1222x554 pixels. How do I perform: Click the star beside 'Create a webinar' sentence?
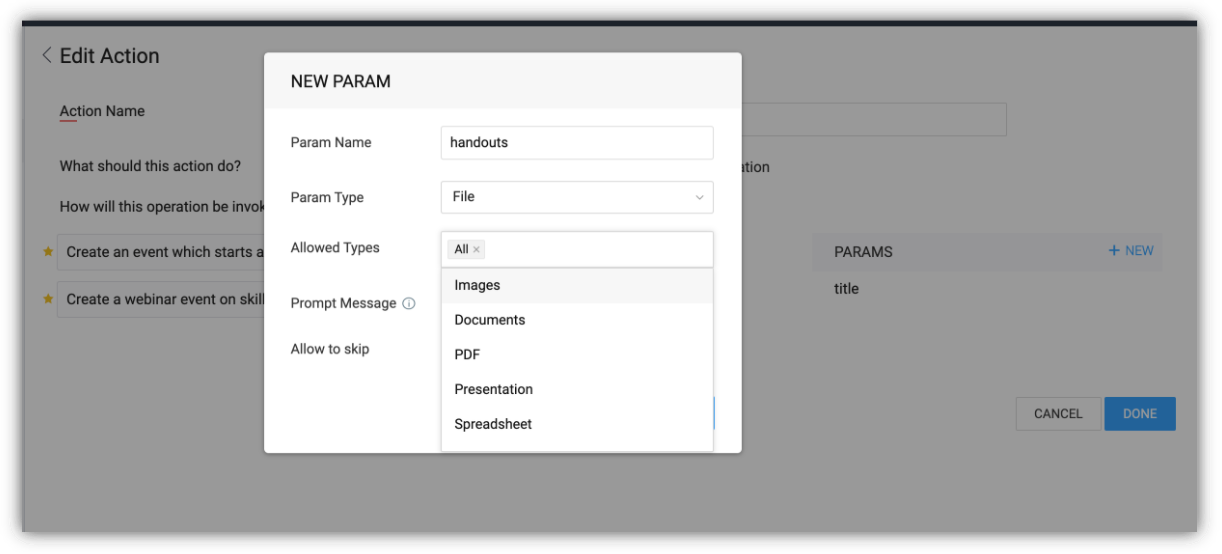(47, 299)
